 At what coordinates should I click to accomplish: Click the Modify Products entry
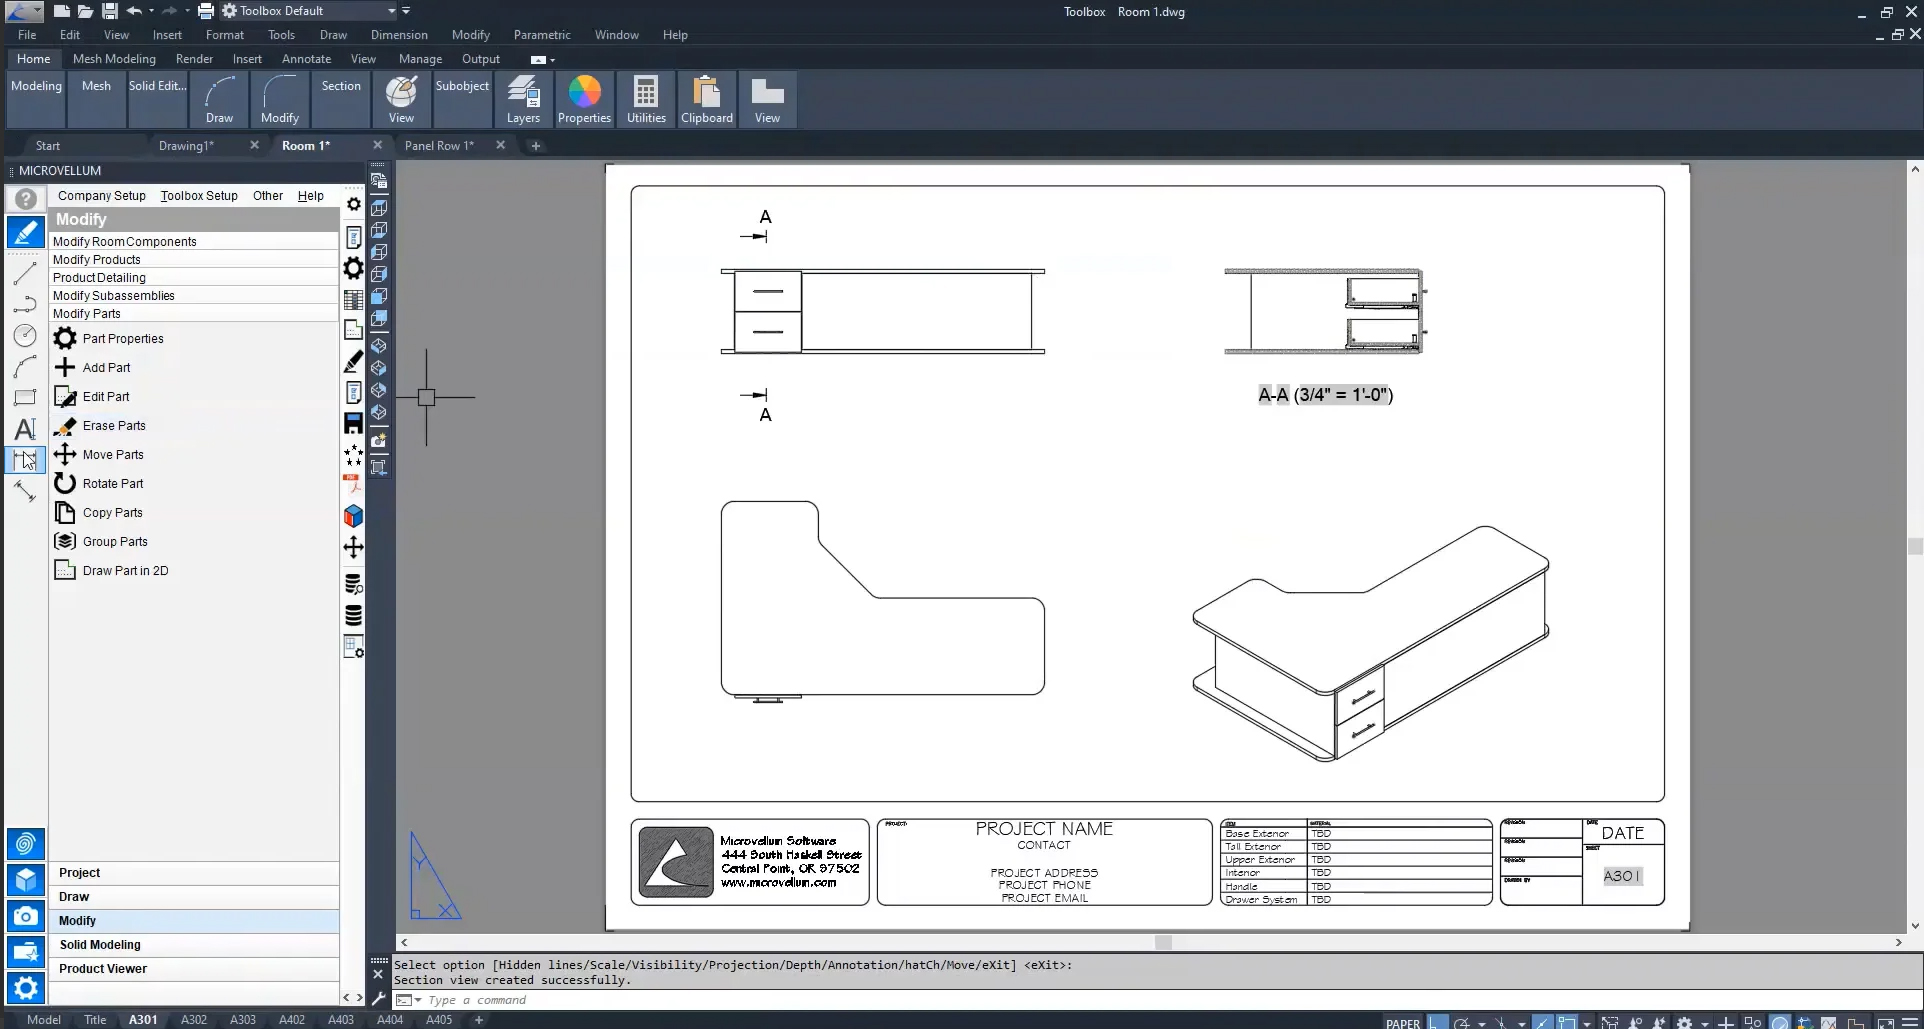(x=97, y=259)
